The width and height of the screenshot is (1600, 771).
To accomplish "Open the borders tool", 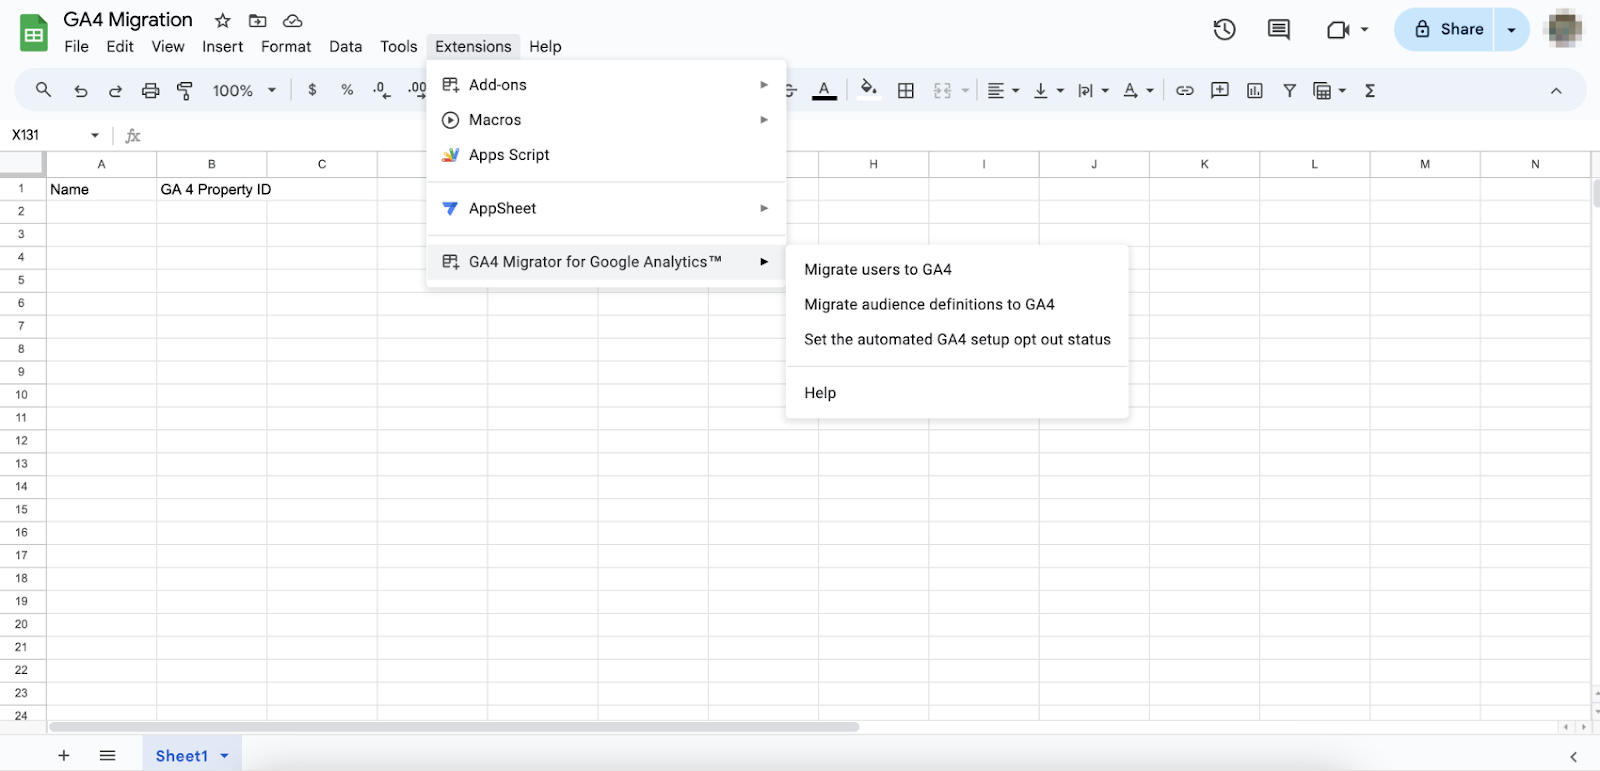I will tap(906, 91).
